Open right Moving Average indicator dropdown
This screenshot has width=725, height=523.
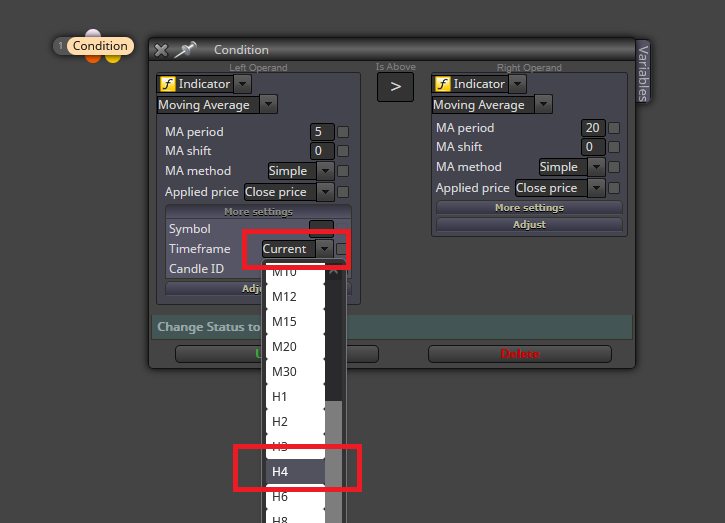coord(543,105)
